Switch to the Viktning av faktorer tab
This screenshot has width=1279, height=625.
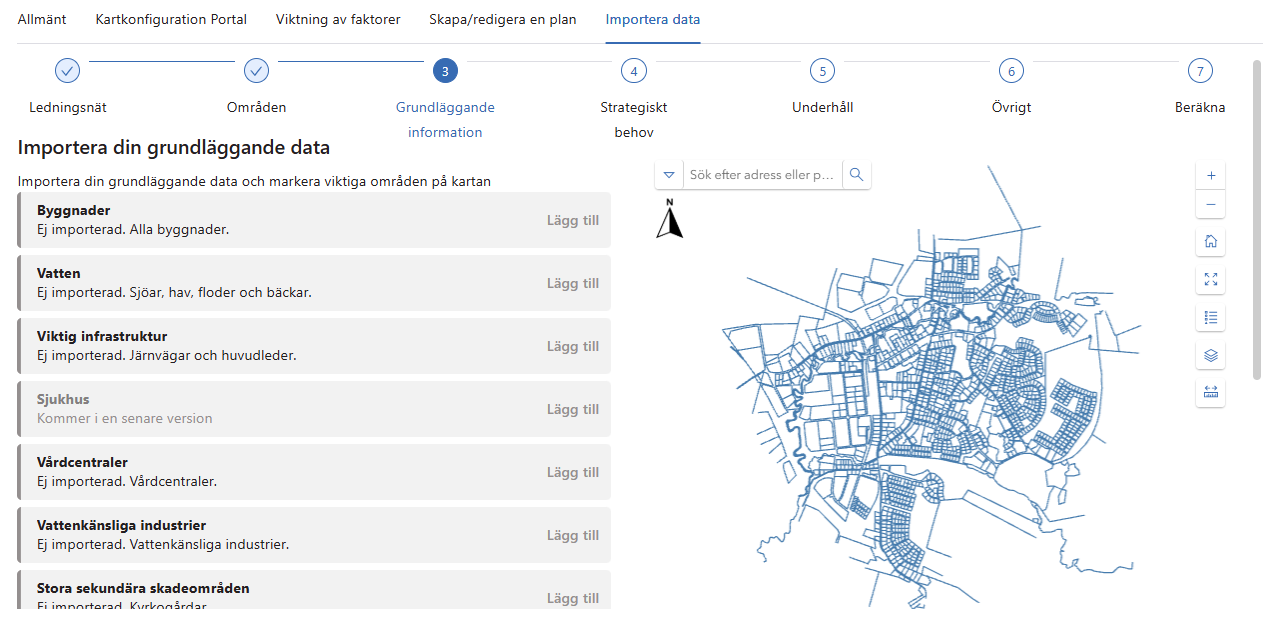click(338, 19)
